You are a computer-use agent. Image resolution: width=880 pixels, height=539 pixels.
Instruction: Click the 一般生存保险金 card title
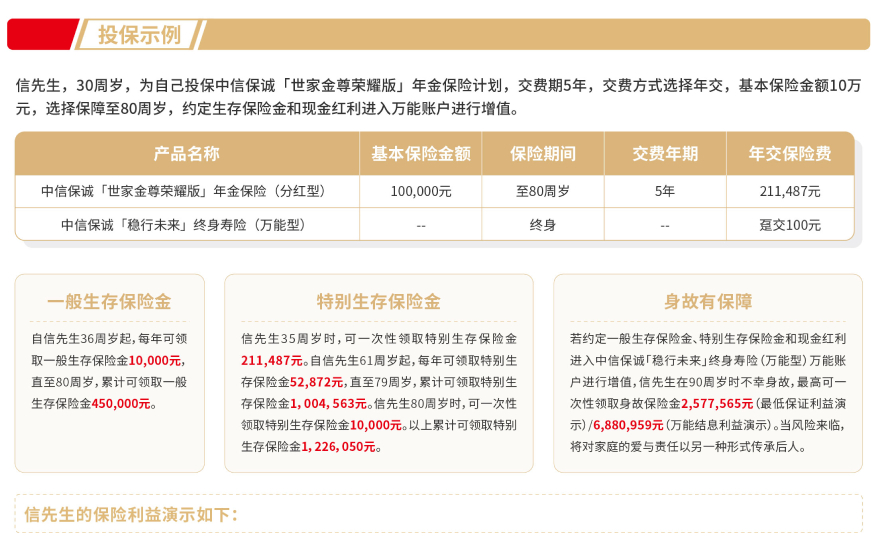[109, 302]
